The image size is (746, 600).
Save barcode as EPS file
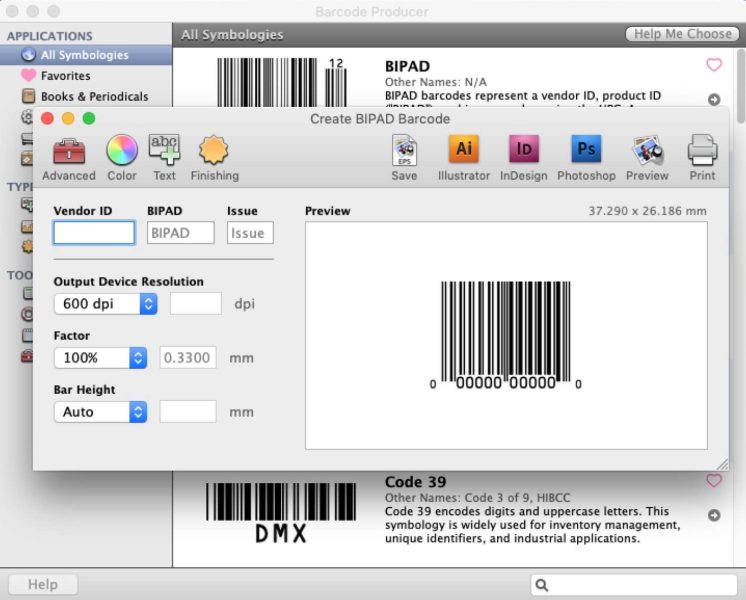[x=404, y=159]
